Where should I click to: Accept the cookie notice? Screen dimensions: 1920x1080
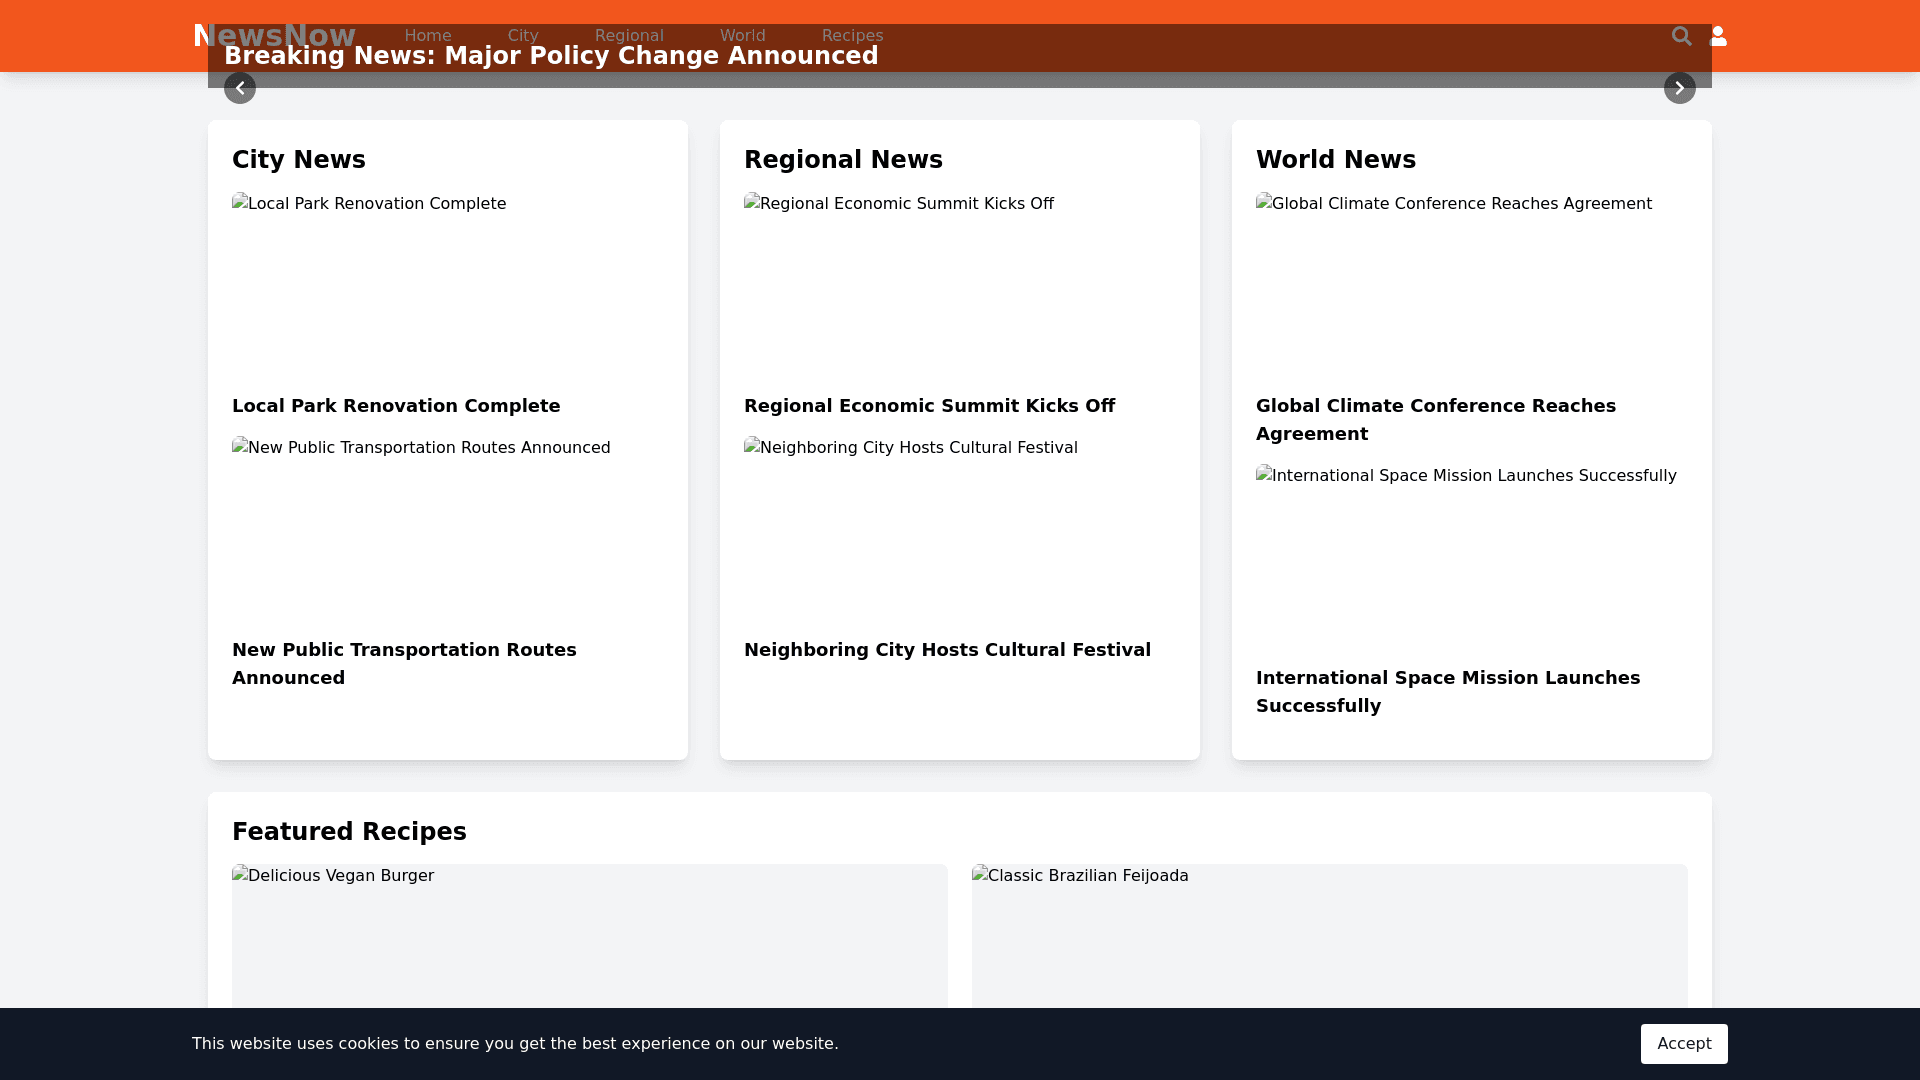coord(1683,1043)
